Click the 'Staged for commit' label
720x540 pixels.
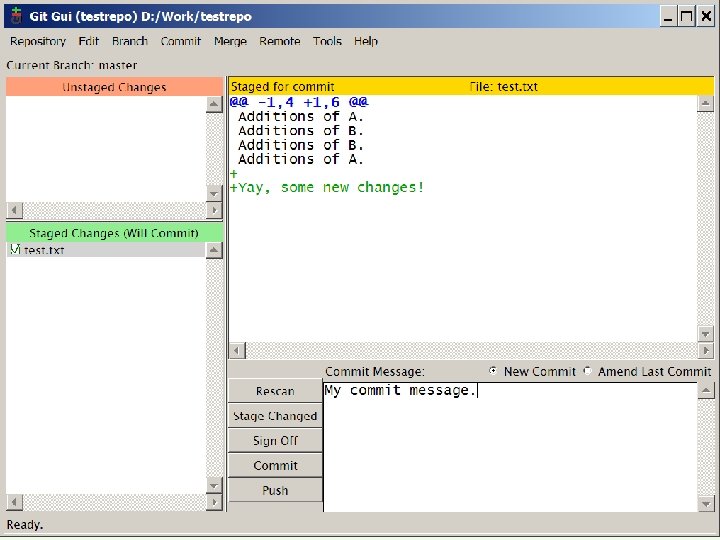pyautogui.click(x=282, y=86)
